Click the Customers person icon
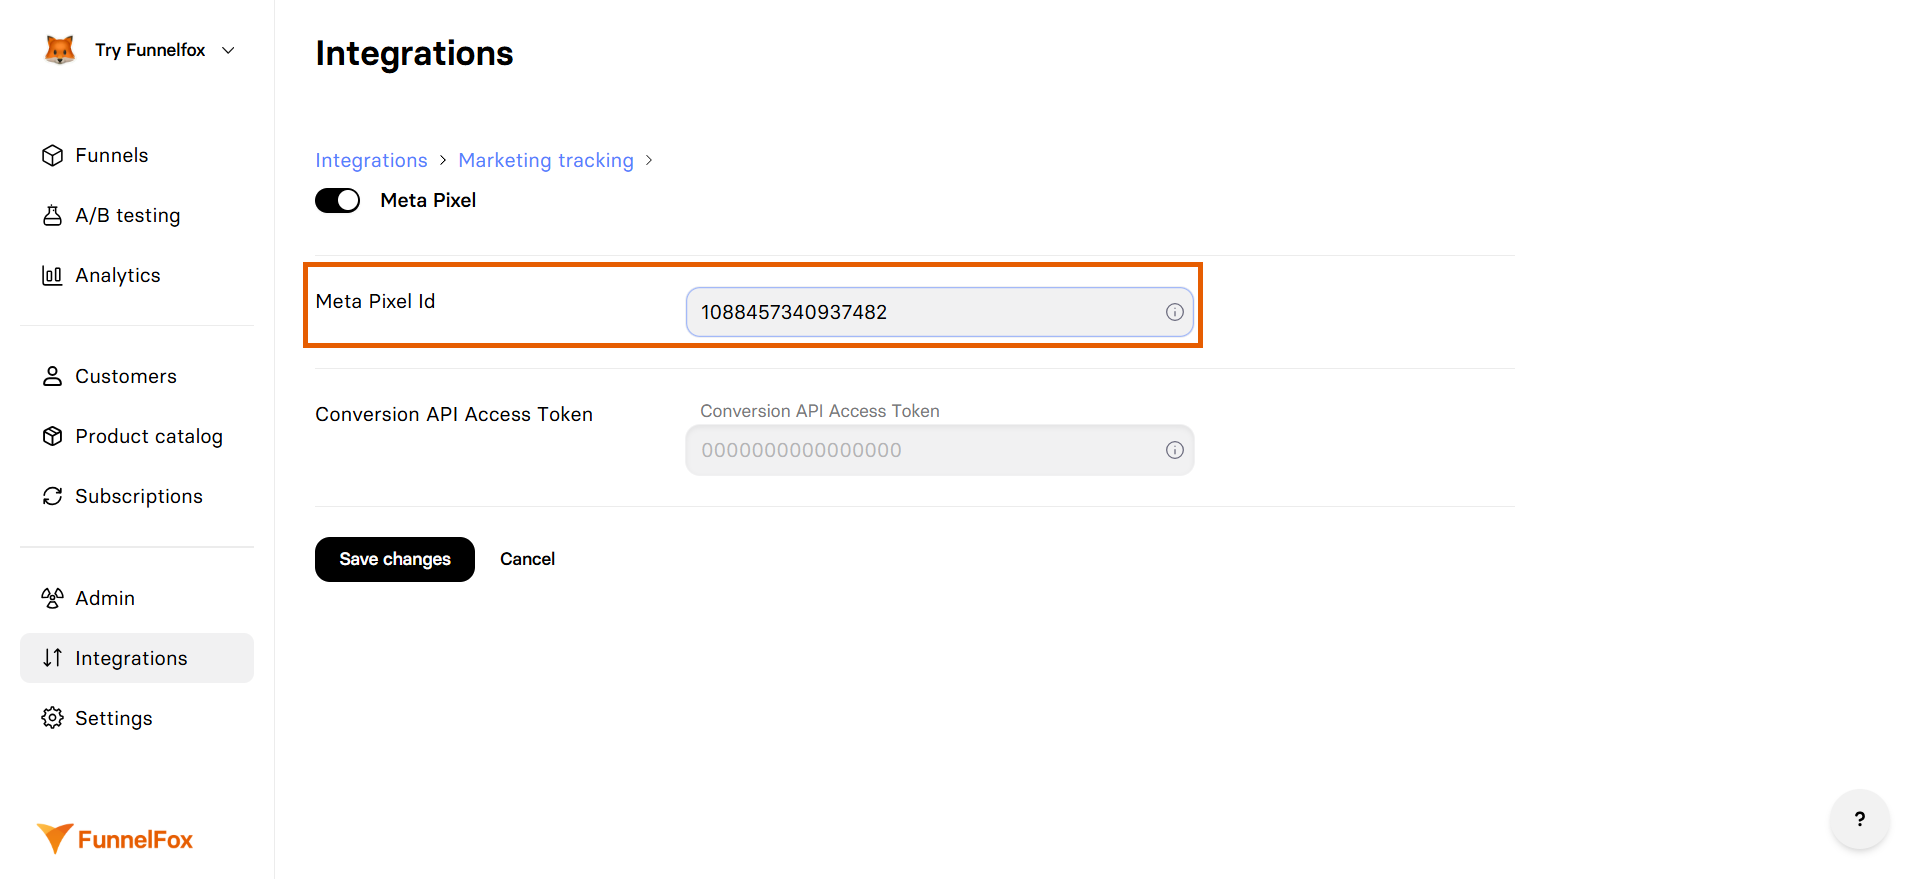The width and height of the screenshot is (1920, 879). (x=52, y=376)
